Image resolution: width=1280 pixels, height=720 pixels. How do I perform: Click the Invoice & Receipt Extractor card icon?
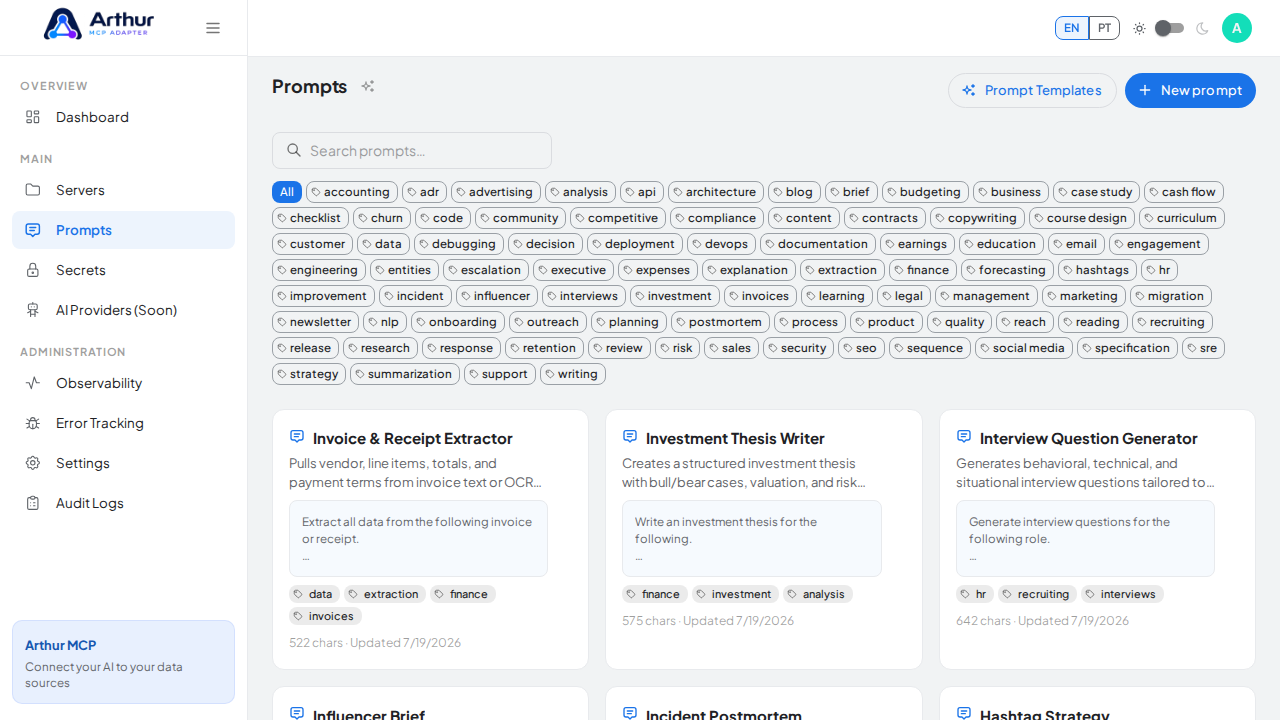(x=297, y=437)
